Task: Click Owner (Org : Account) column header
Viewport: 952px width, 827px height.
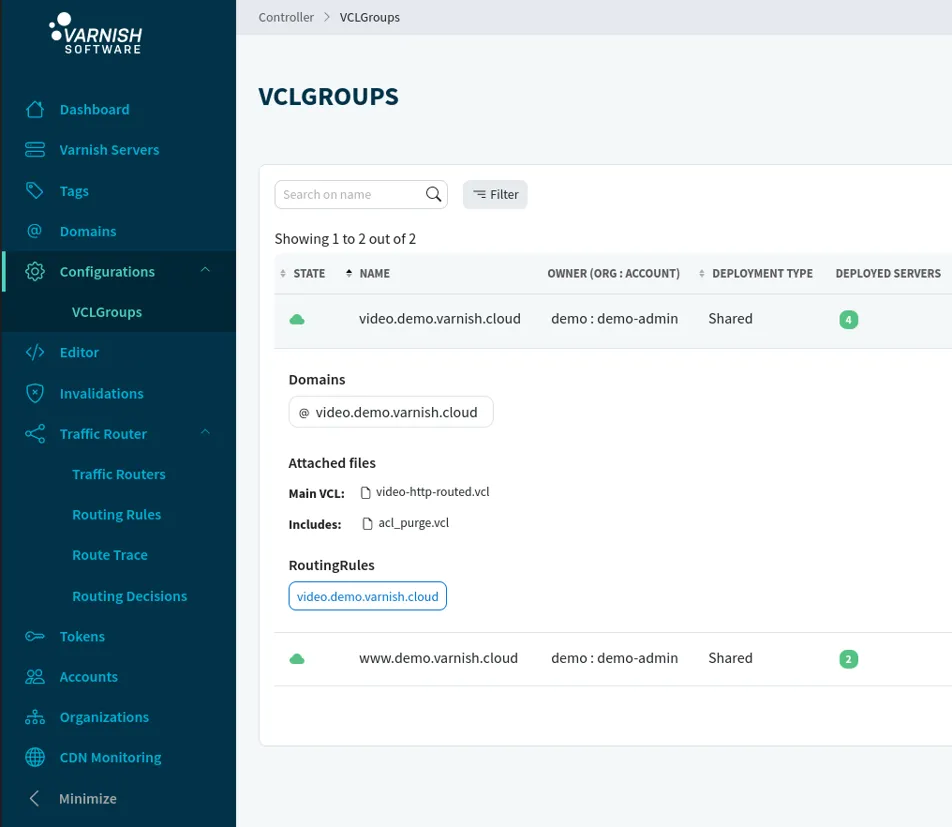Action: coord(613,273)
